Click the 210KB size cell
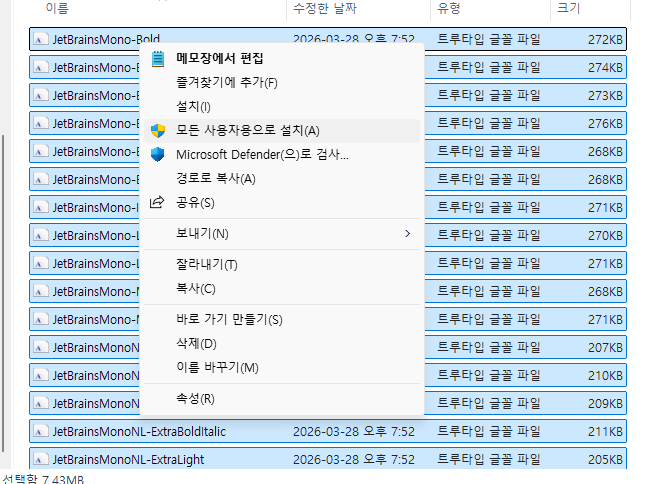 pyautogui.click(x=605, y=375)
